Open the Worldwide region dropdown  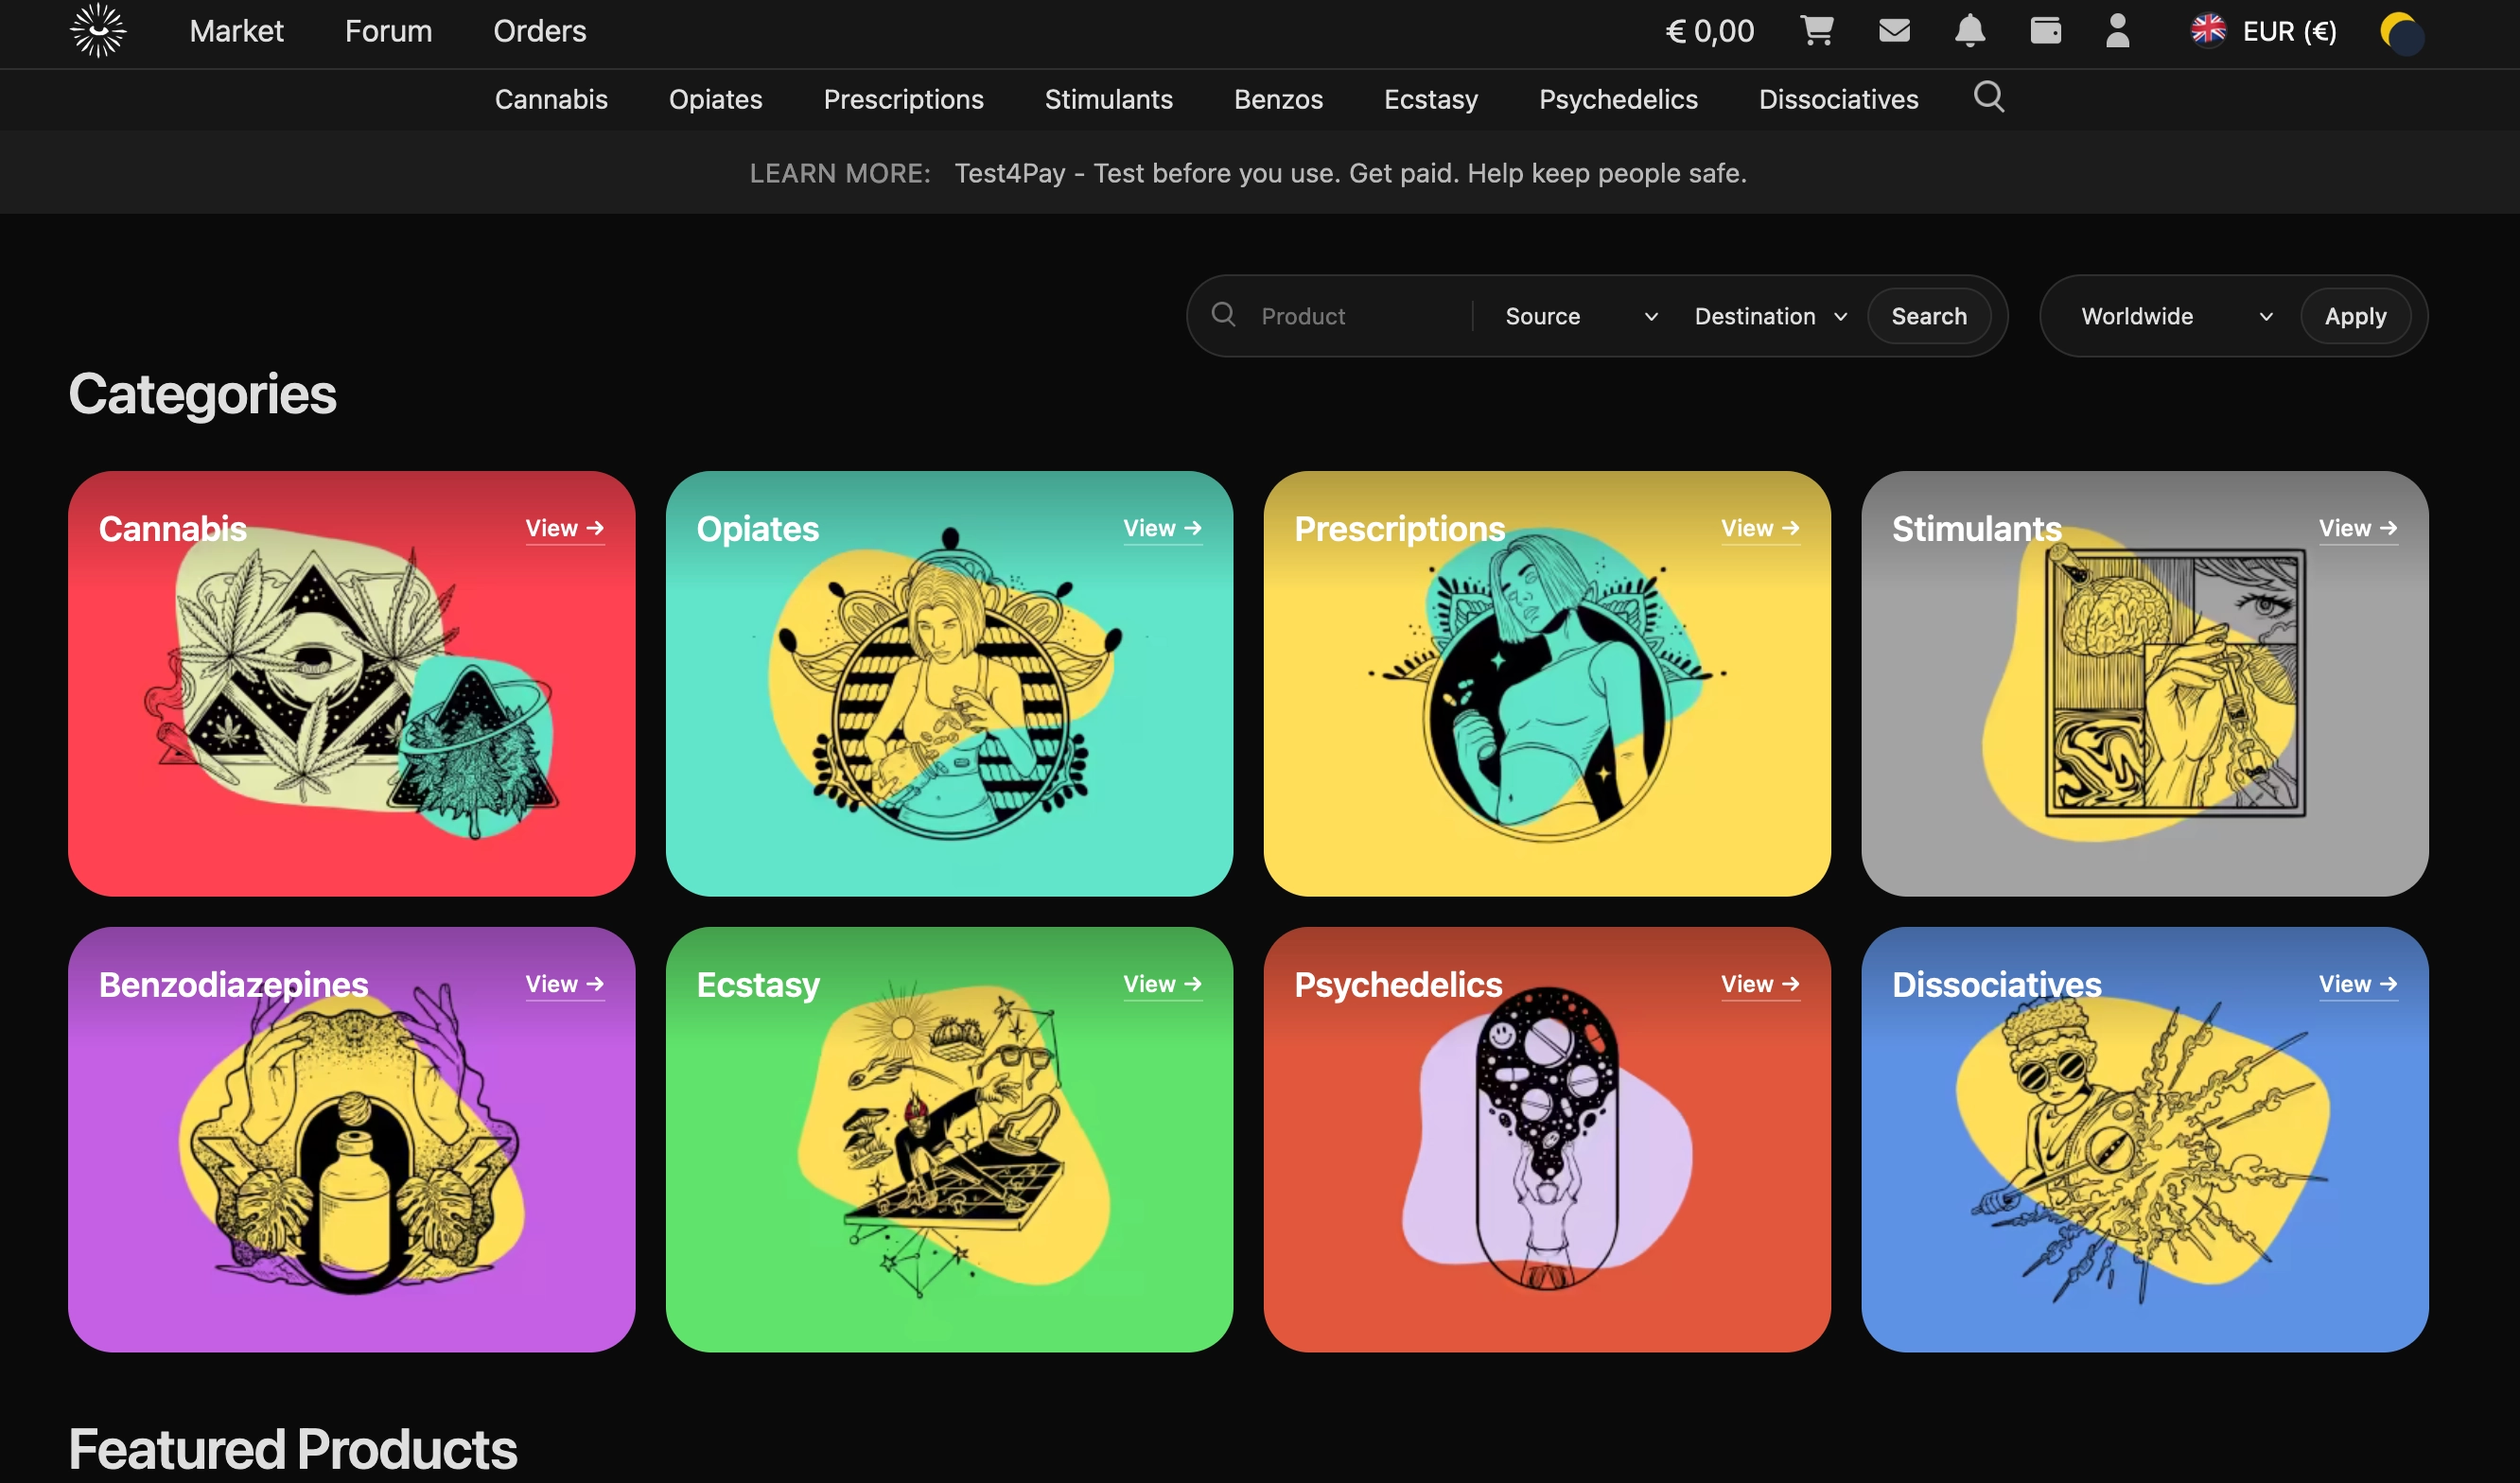pos(2172,316)
